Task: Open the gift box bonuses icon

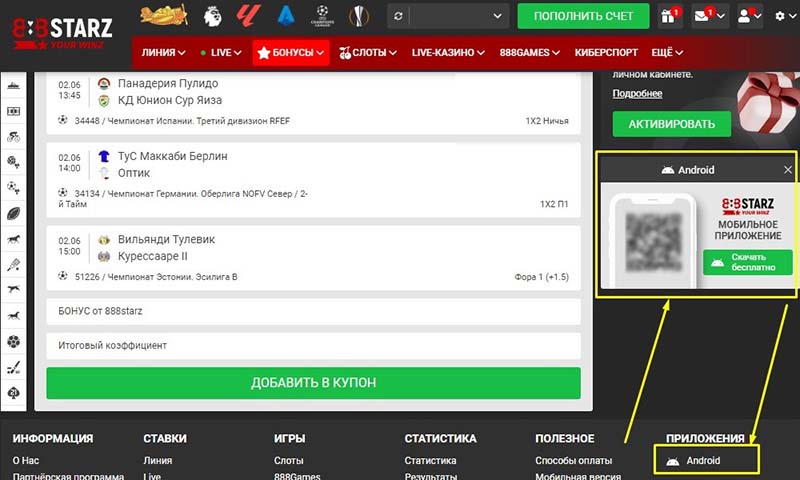Action: pyautogui.click(x=668, y=16)
